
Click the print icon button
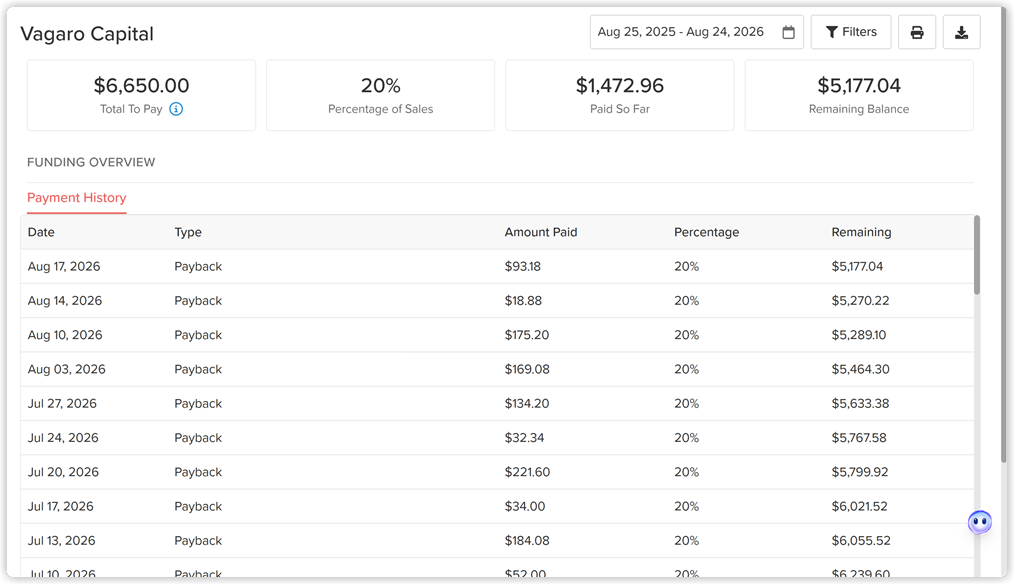point(917,32)
